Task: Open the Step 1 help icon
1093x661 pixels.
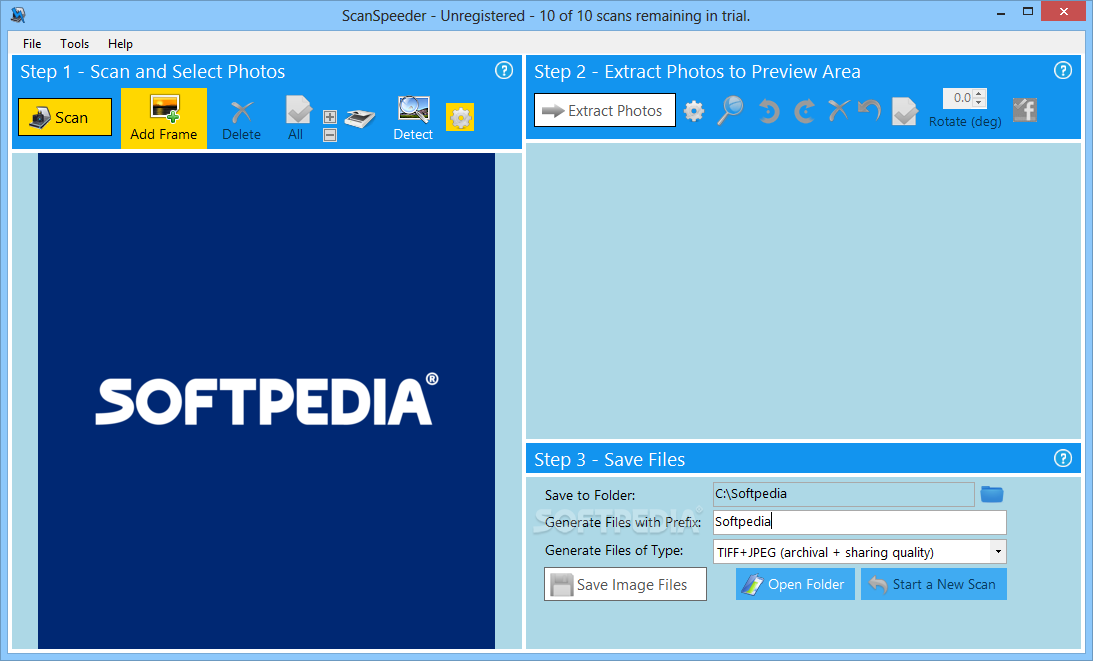Action: pyautogui.click(x=504, y=70)
